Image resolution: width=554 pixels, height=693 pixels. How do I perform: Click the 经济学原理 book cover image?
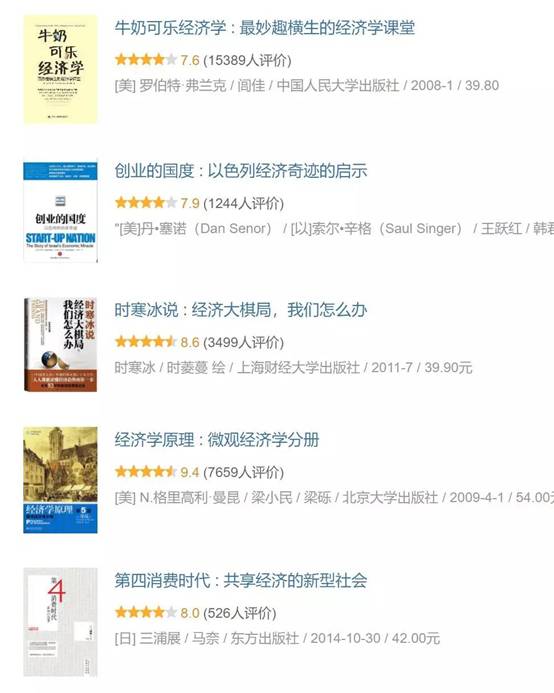(61, 480)
